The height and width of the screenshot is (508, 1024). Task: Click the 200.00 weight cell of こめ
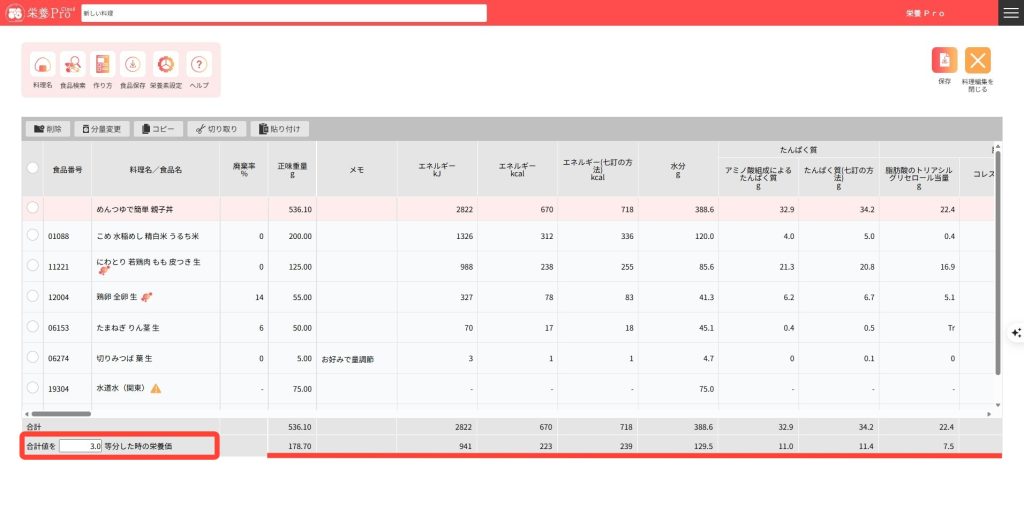coord(292,236)
